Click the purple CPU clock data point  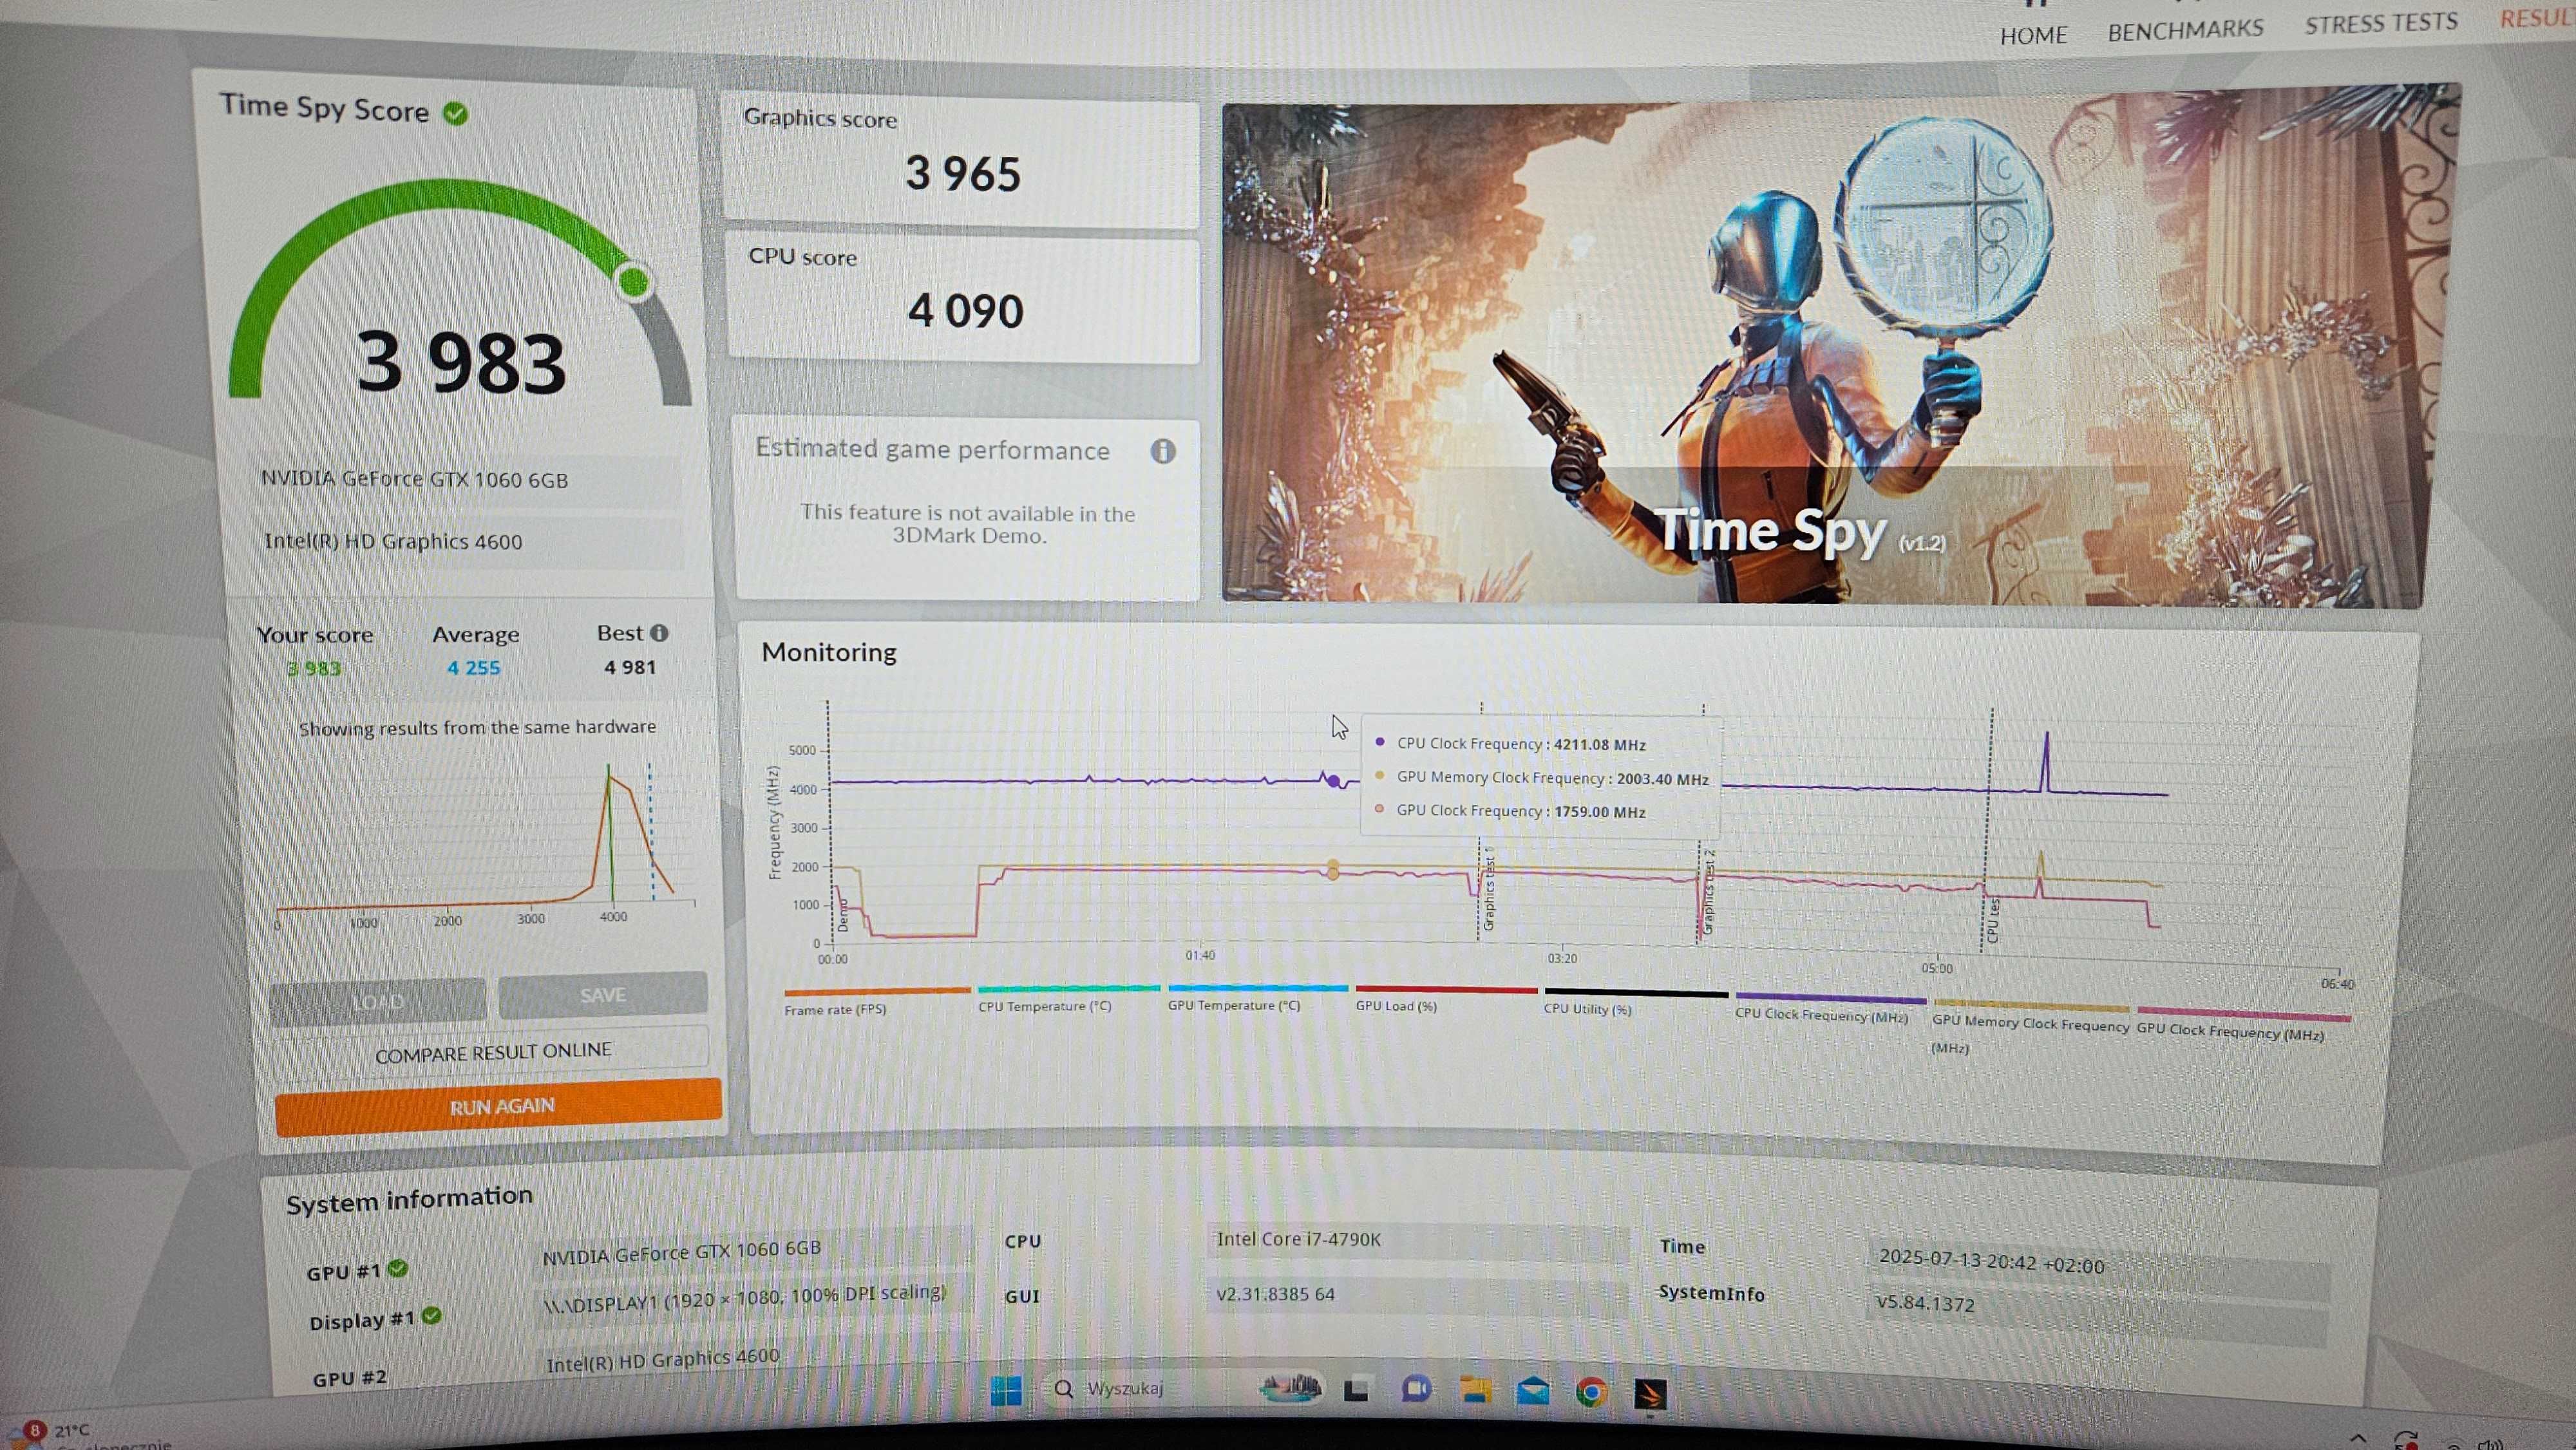point(1333,781)
